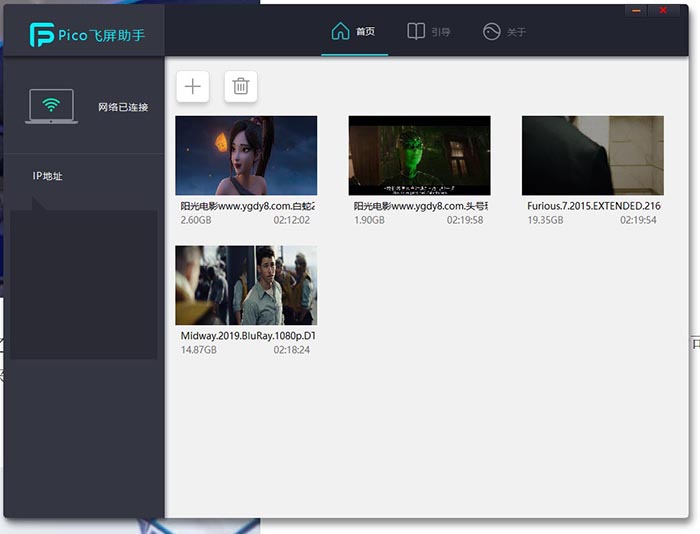Close the Pico window

click(663, 10)
